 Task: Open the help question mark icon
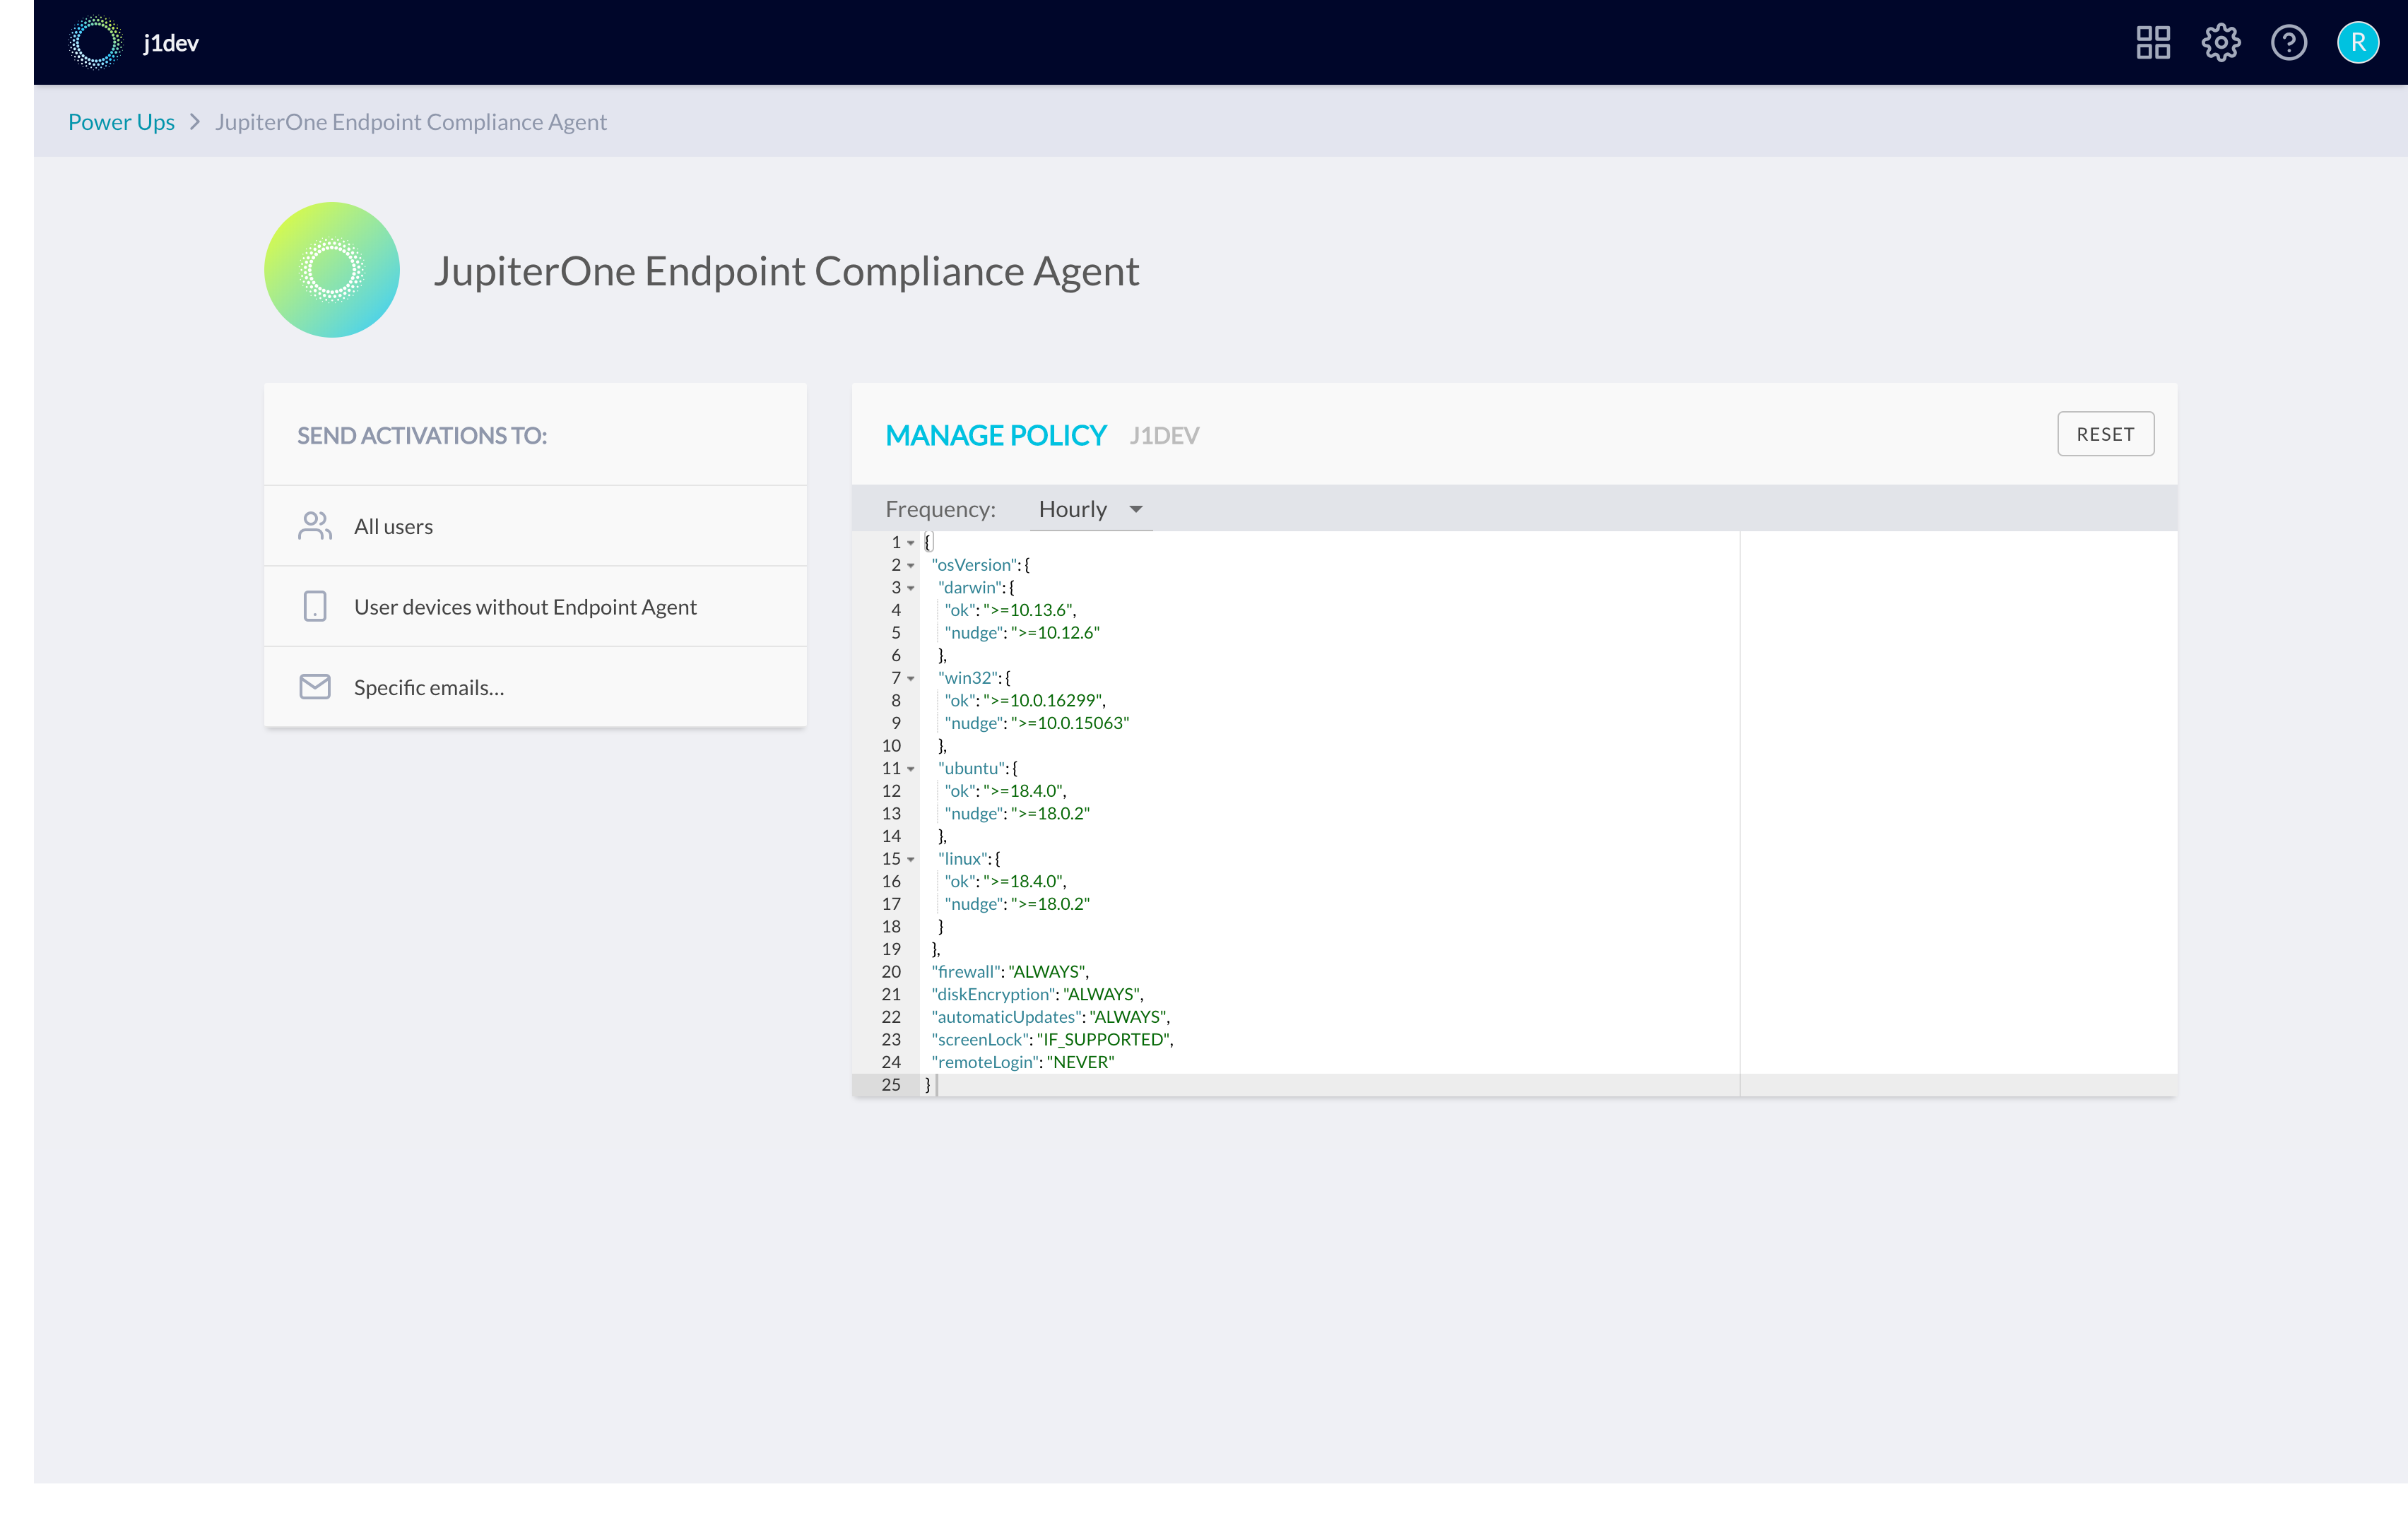coord(2289,42)
